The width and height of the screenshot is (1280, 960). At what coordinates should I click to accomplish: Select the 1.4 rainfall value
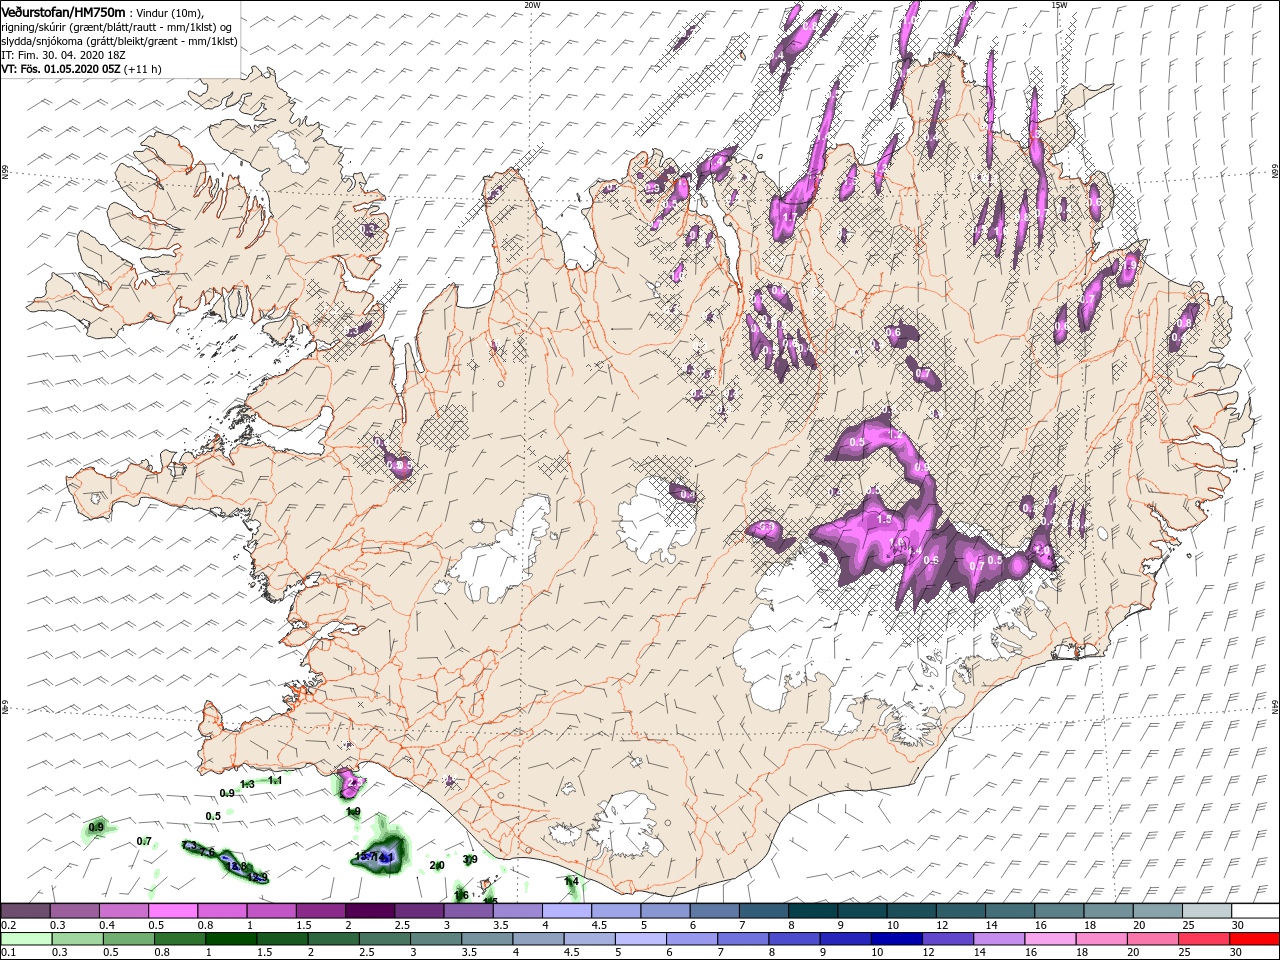pyautogui.click(x=571, y=881)
